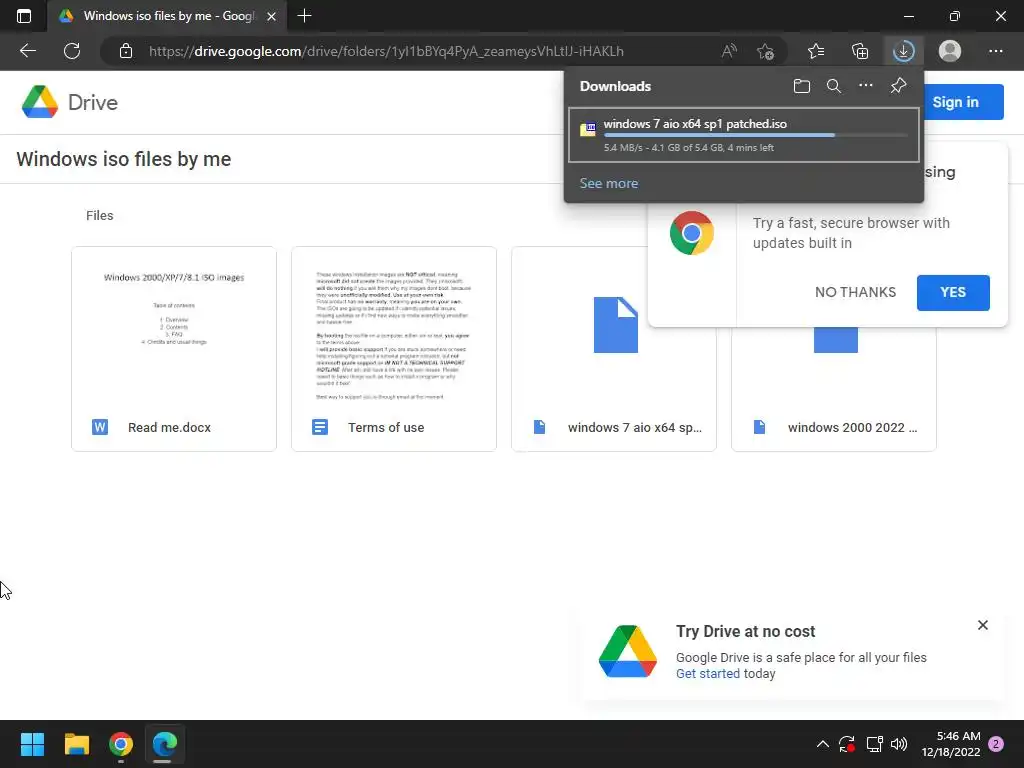Search downloads in the Downloads panel

coord(833,86)
